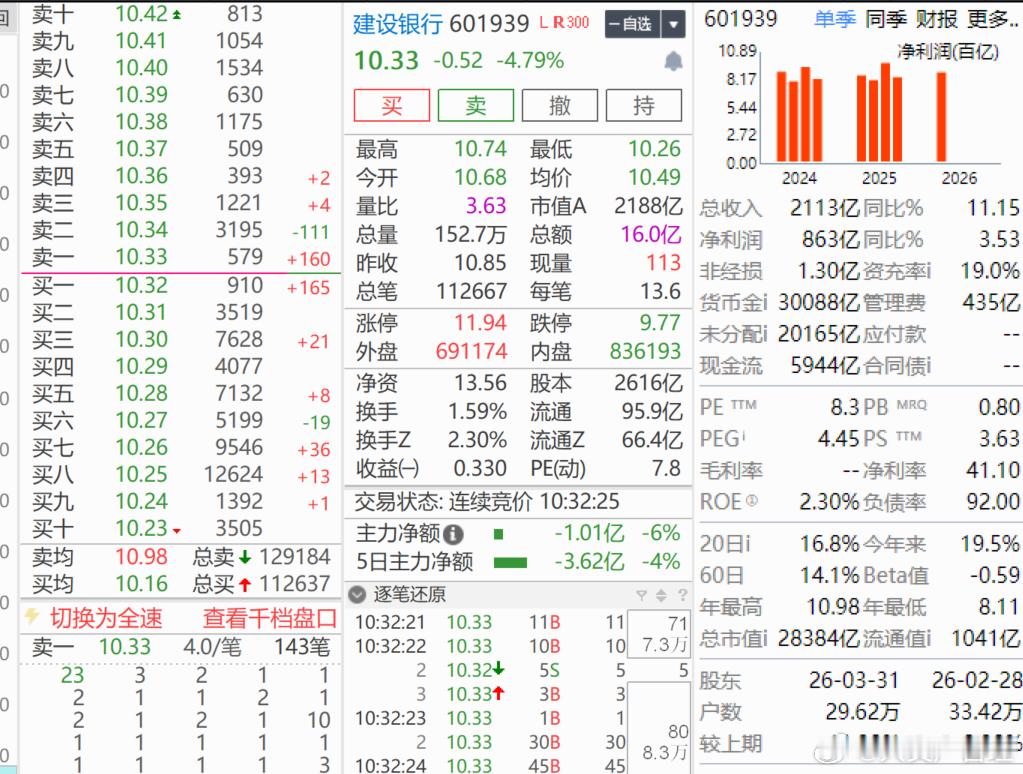1023x774 pixels.
Task: Click the green down arrow next to 总卖
Action: pos(245,557)
